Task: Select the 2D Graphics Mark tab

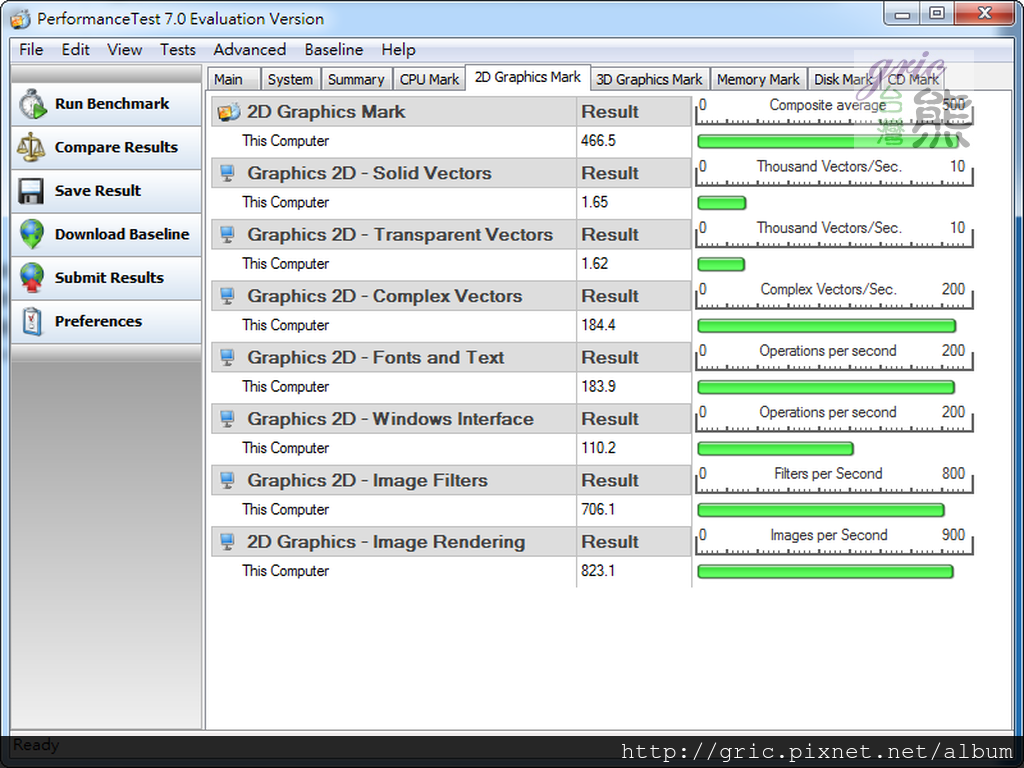Action: tap(528, 77)
